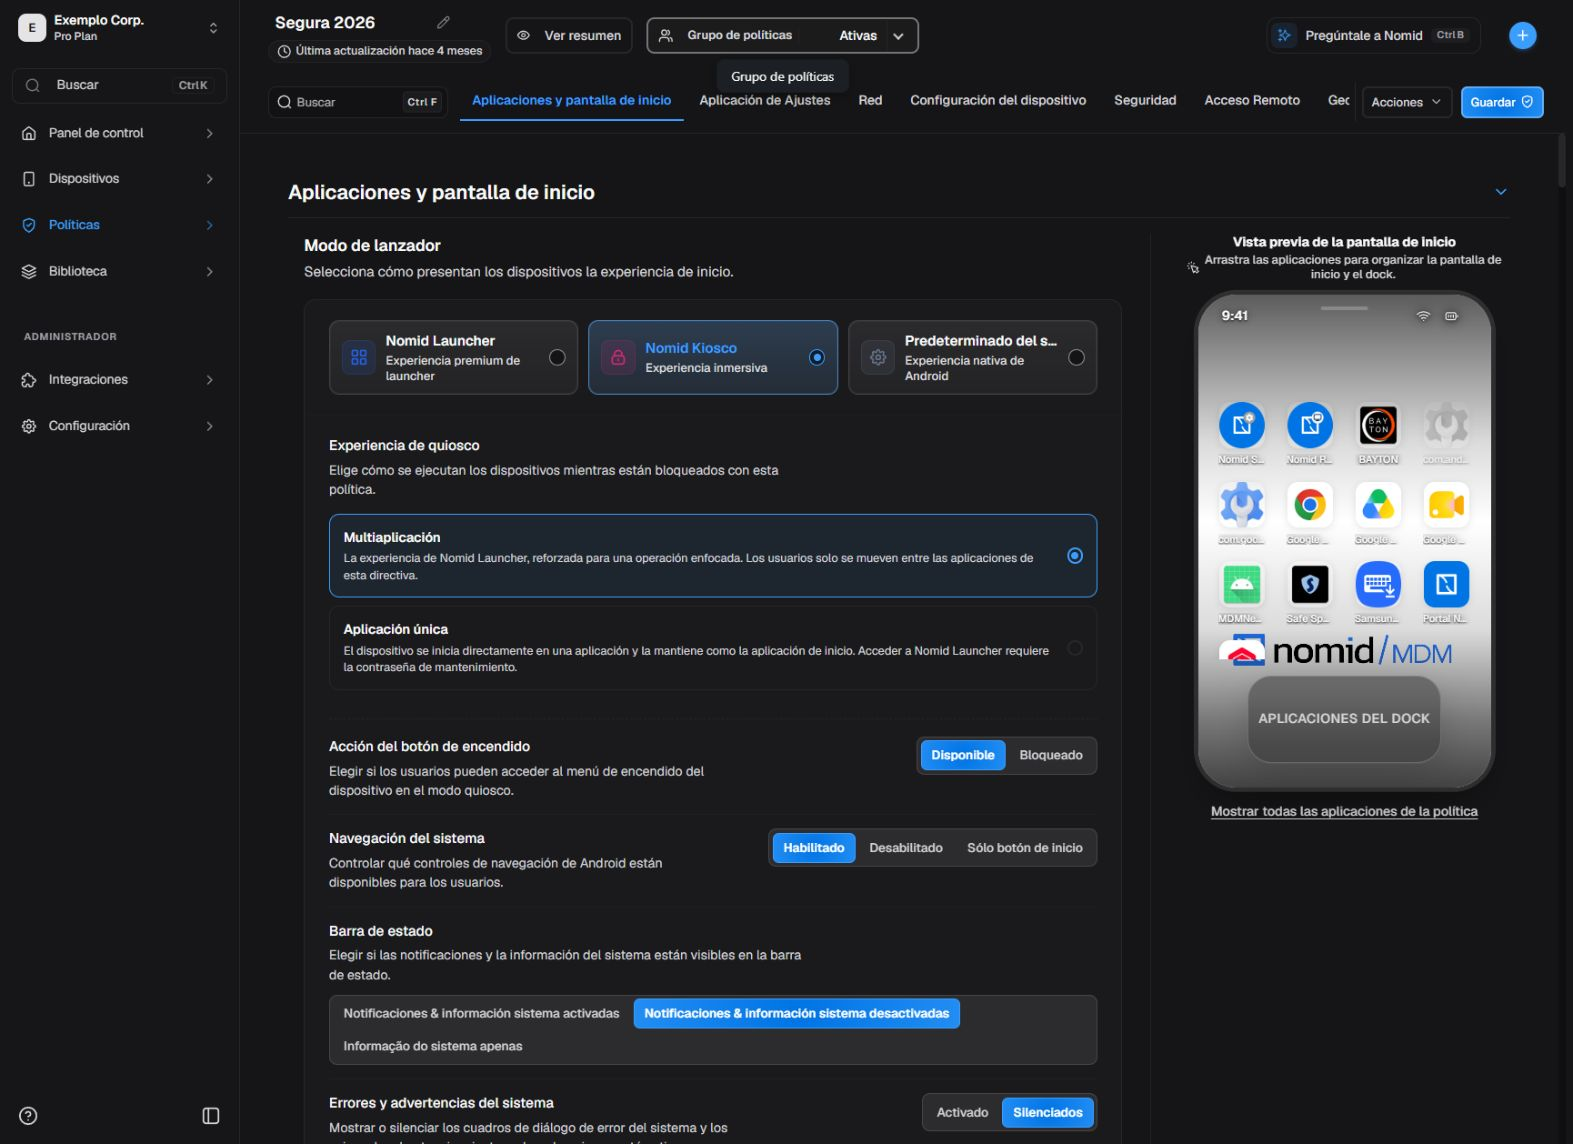Select the BAYTON app icon in preview
The image size is (1573, 1144).
pyautogui.click(x=1378, y=425)
